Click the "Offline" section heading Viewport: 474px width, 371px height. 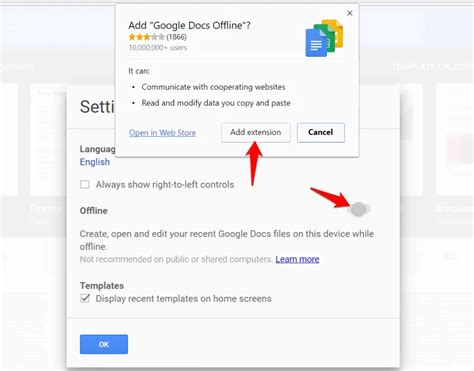(x=94, y=211)
